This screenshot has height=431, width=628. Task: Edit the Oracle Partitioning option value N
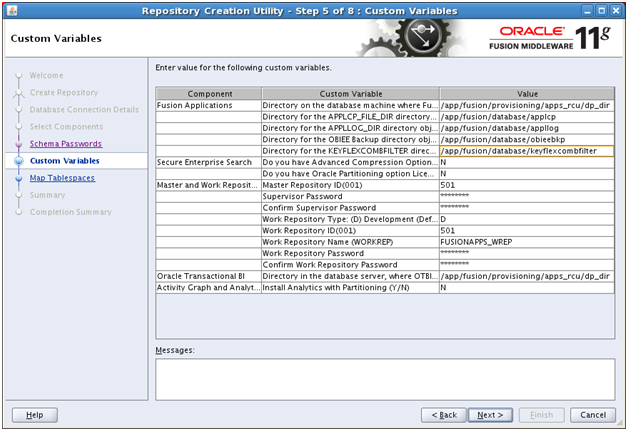(x=527, y=174)
